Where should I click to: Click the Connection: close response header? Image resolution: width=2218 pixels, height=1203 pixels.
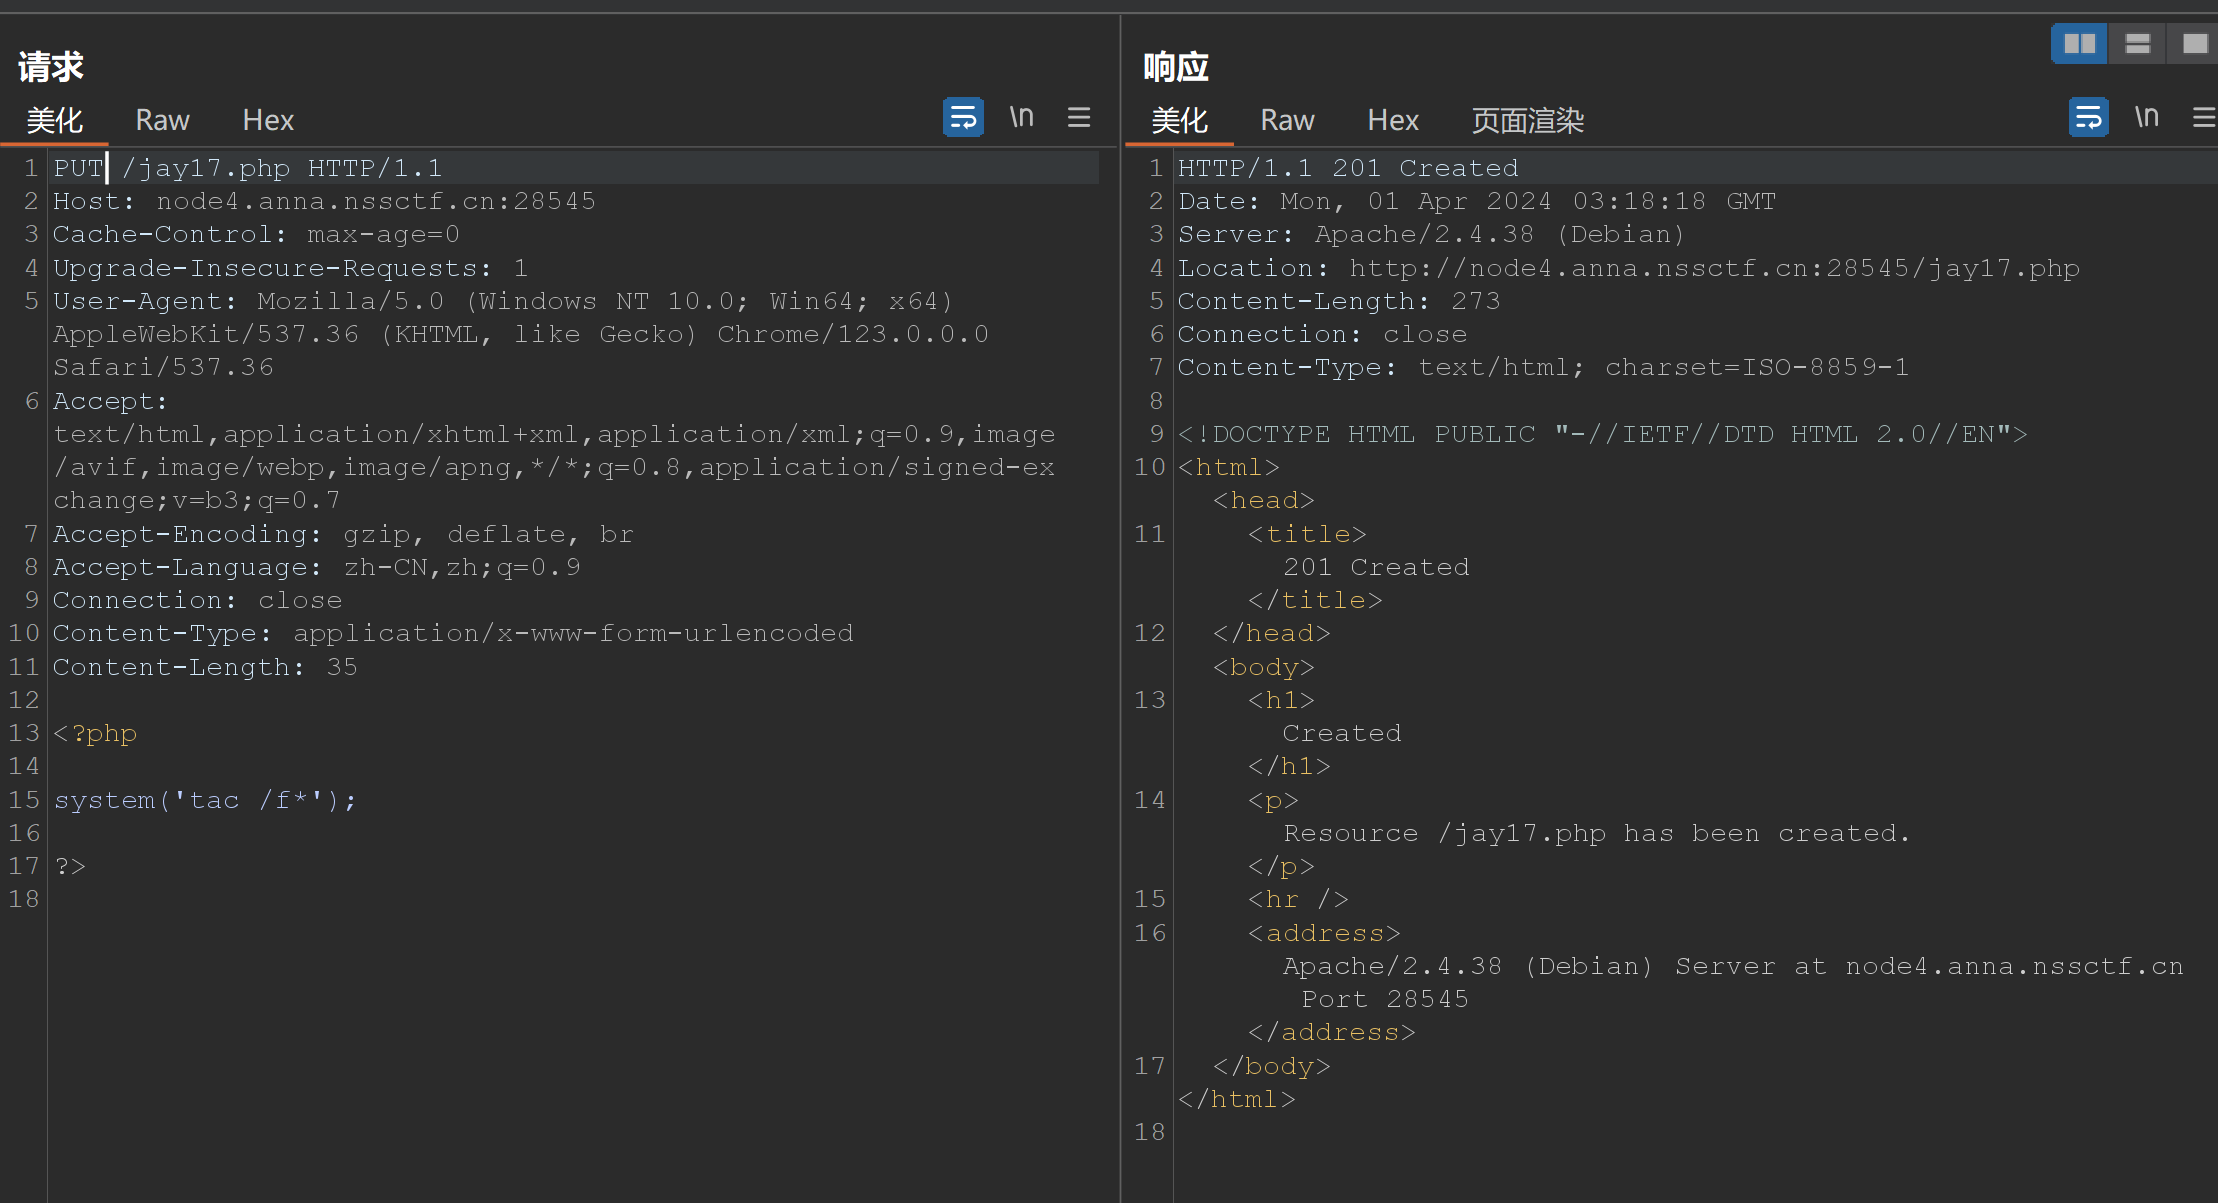(1322, 334)
